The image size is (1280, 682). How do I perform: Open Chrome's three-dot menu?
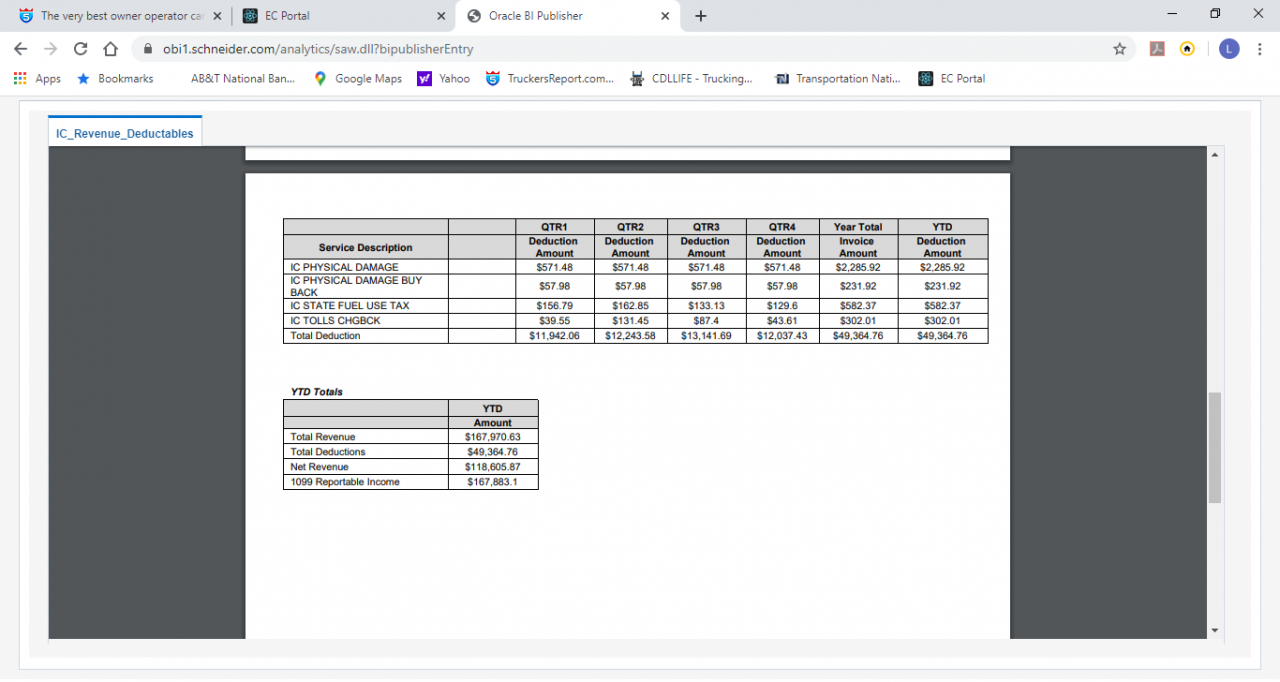pyautogui.click(x=1260, y=49)
